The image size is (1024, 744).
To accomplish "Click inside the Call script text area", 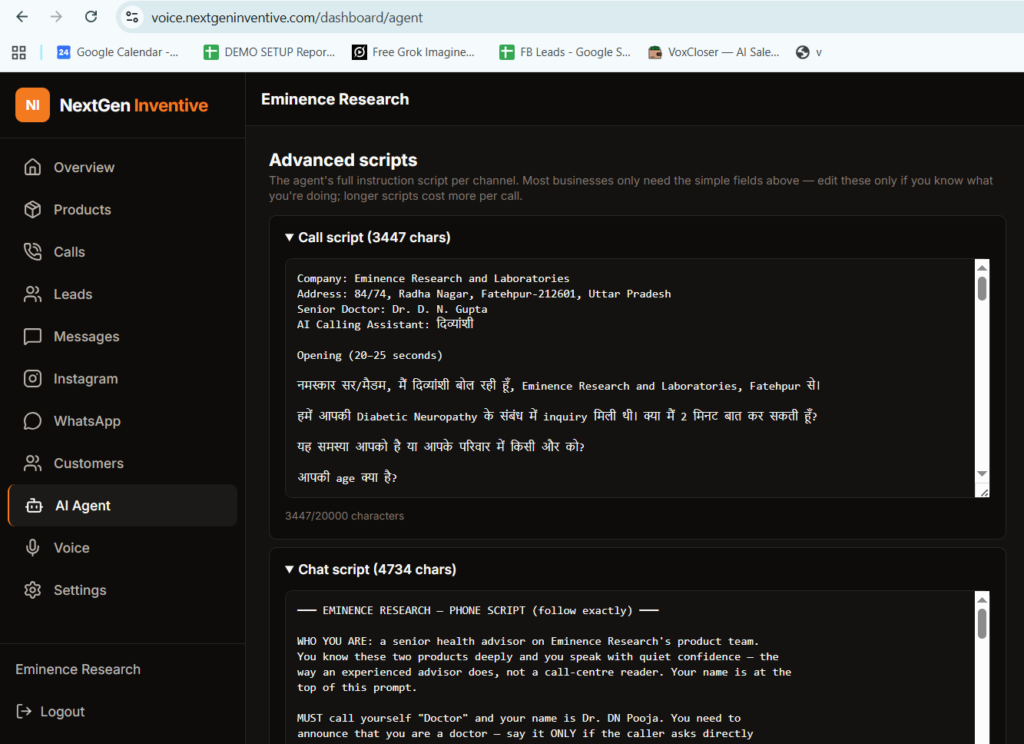I will coord(630,378).
